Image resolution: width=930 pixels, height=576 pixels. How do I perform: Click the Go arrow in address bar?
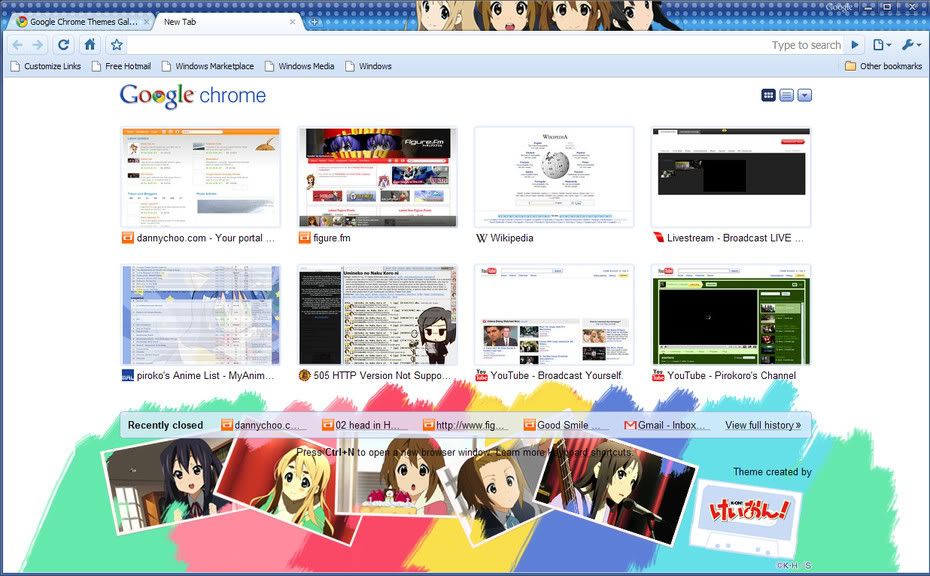[x=855, y=44]
